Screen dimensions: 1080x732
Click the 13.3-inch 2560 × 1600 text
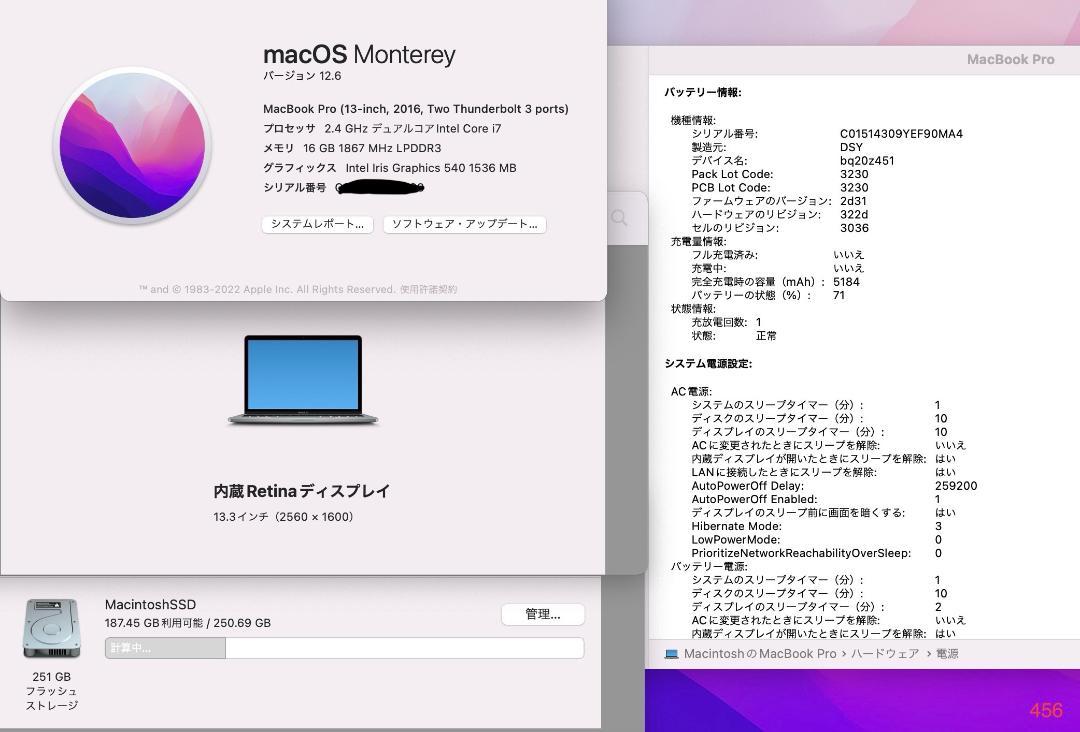[283, 517]
